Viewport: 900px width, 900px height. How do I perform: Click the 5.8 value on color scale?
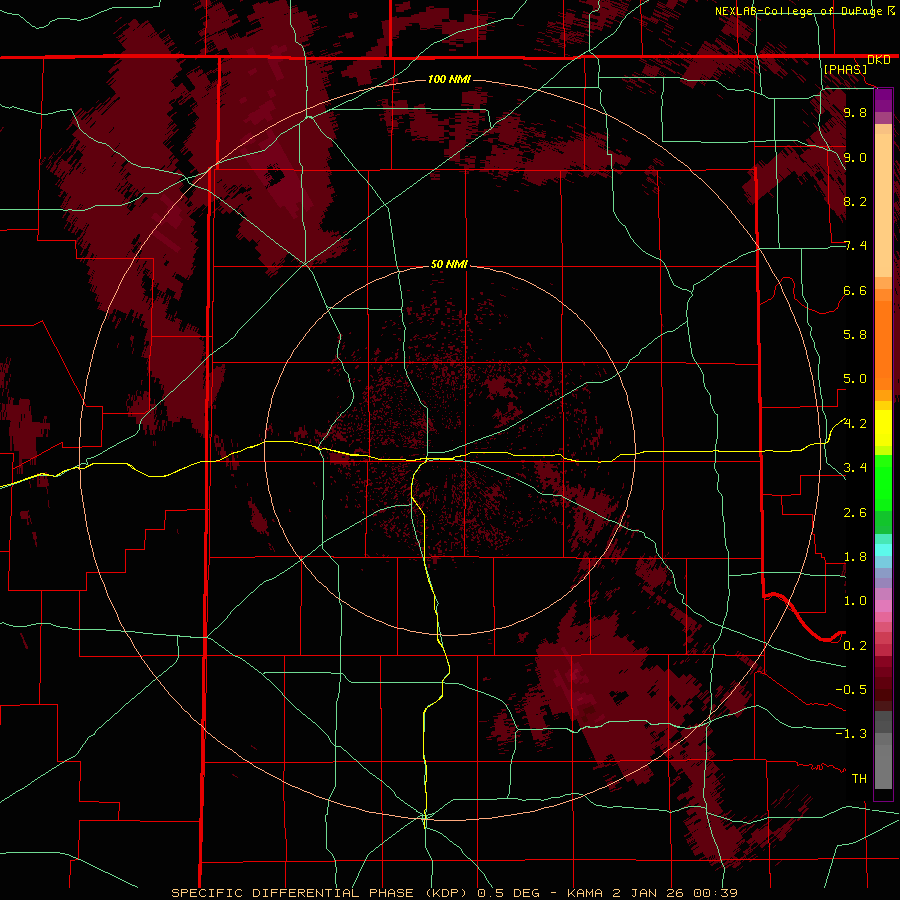click(x=855, y=335)
